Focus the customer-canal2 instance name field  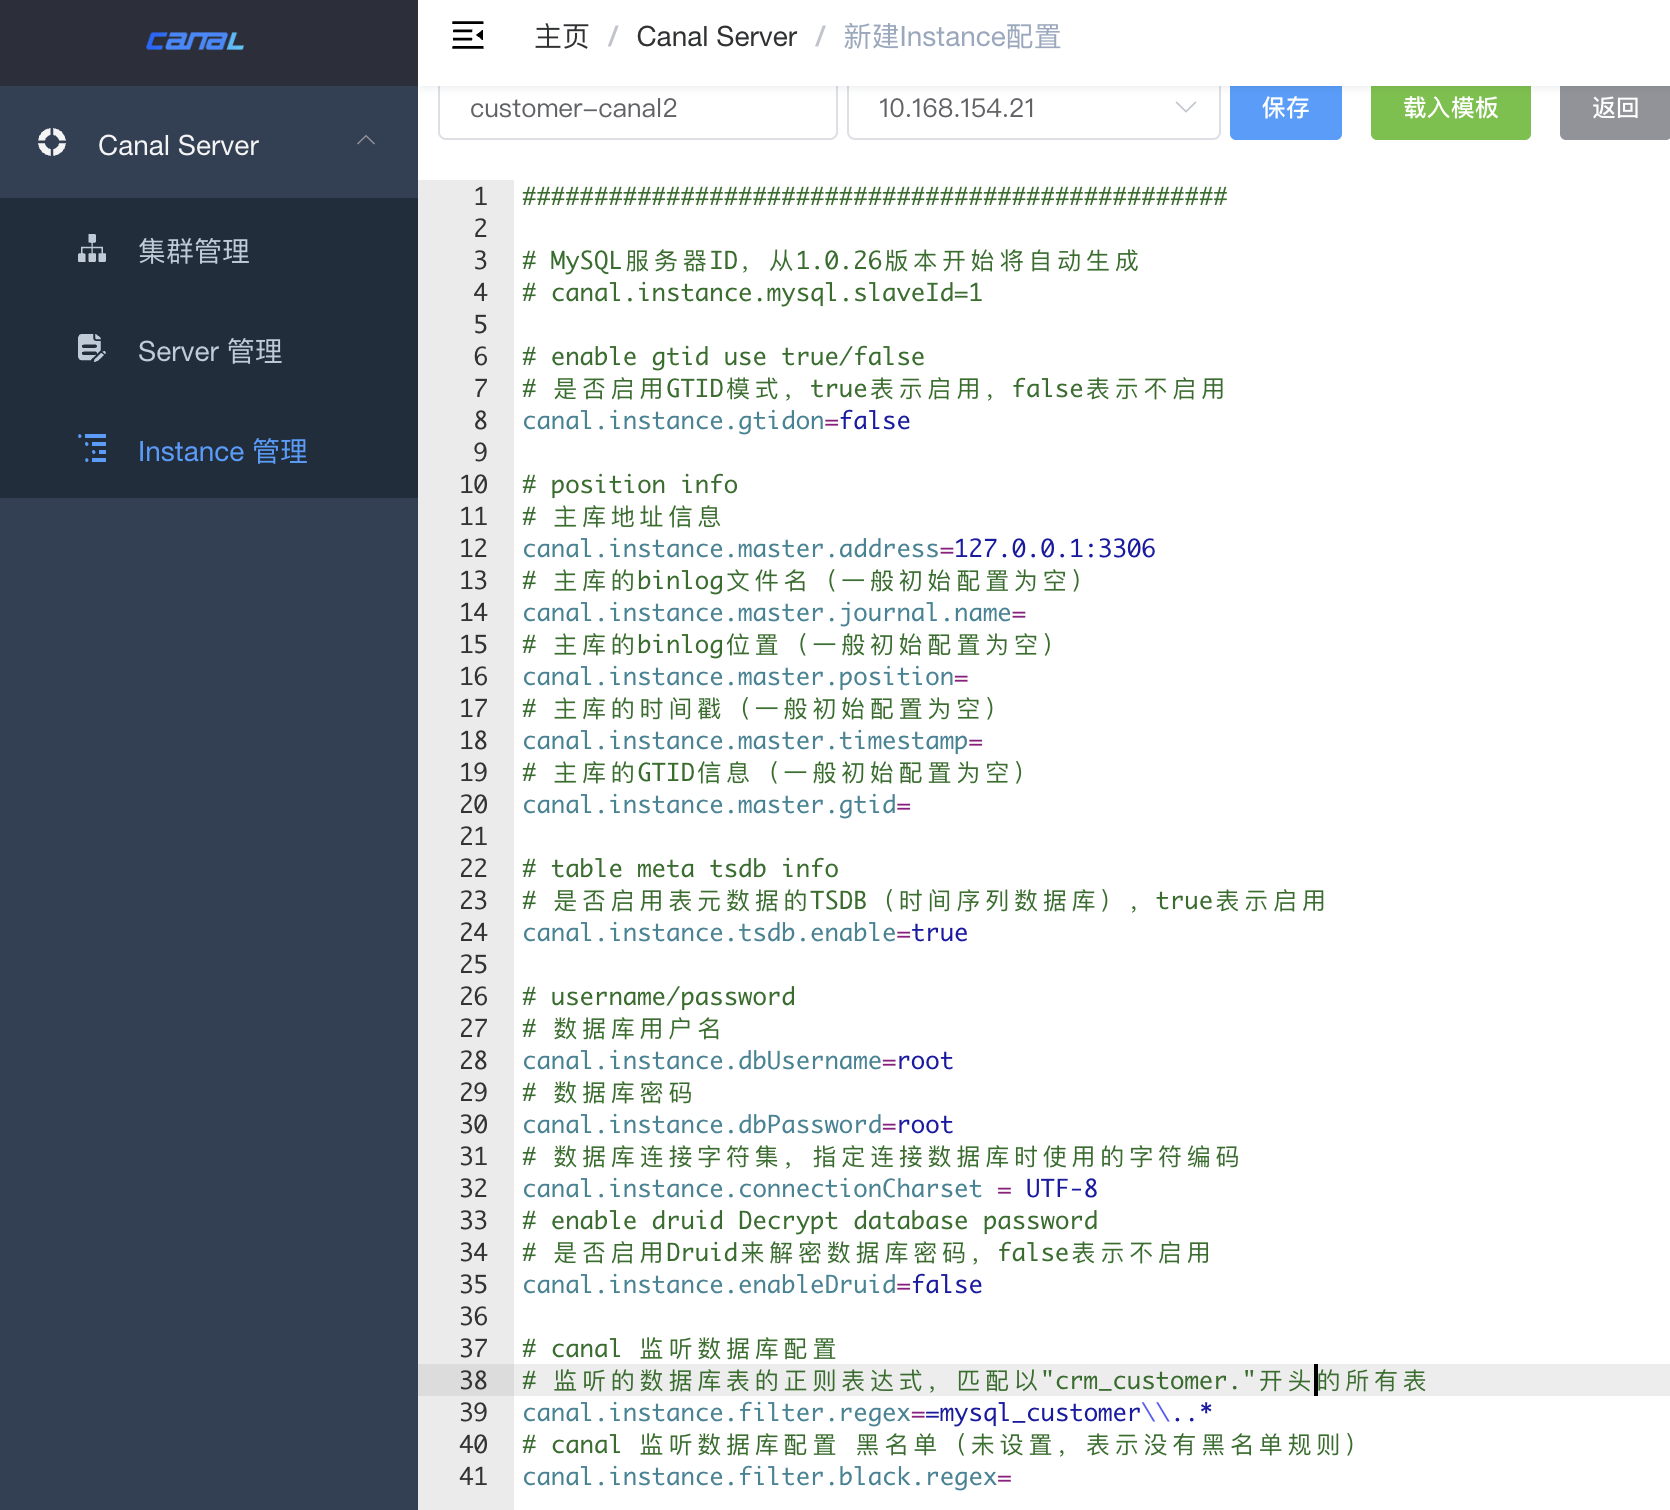pos(638,109)
